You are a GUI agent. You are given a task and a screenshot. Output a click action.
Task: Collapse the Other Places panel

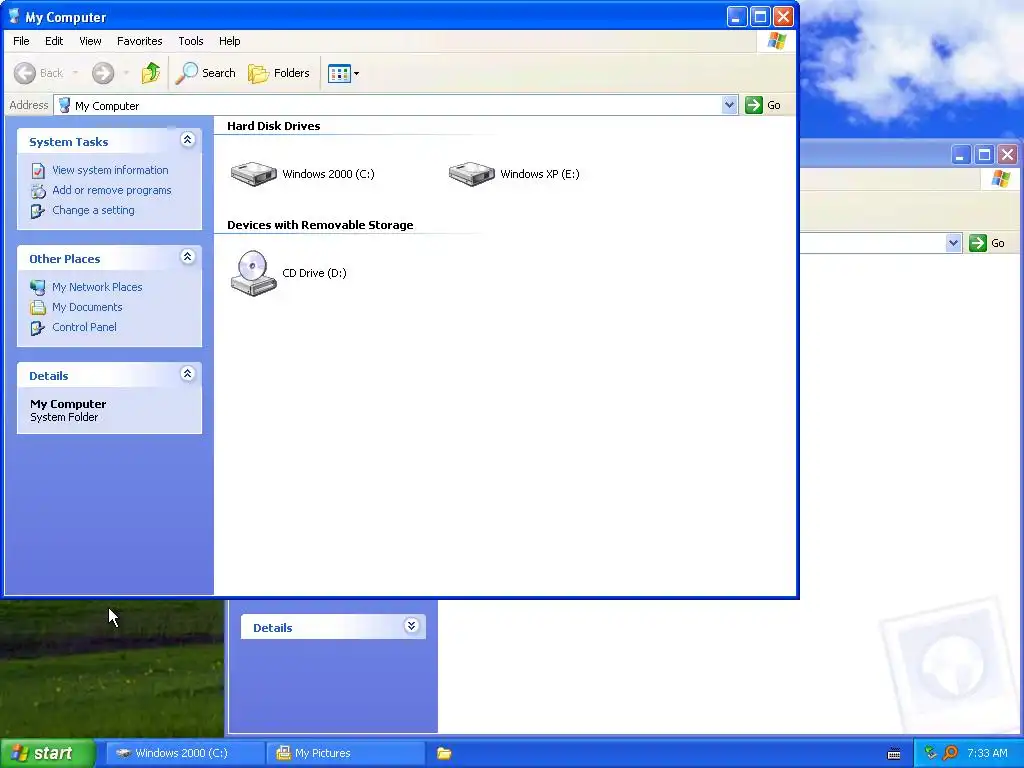tap(187, 257)
